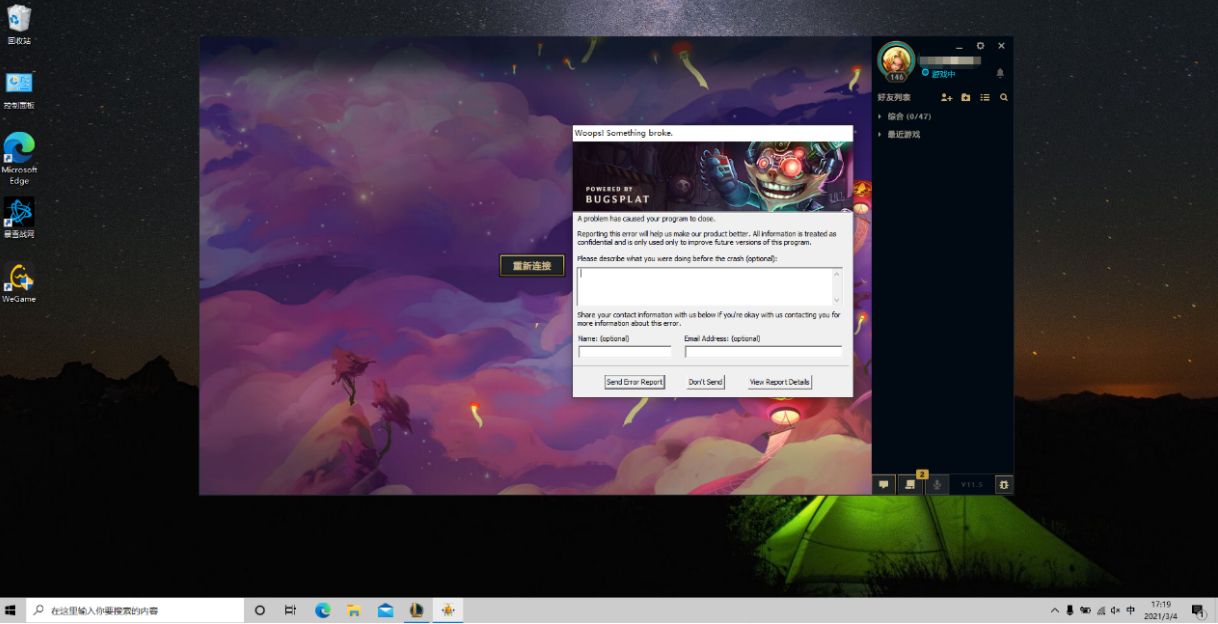
Task: Open the client settings gear
Action: (x=980, y=46)
